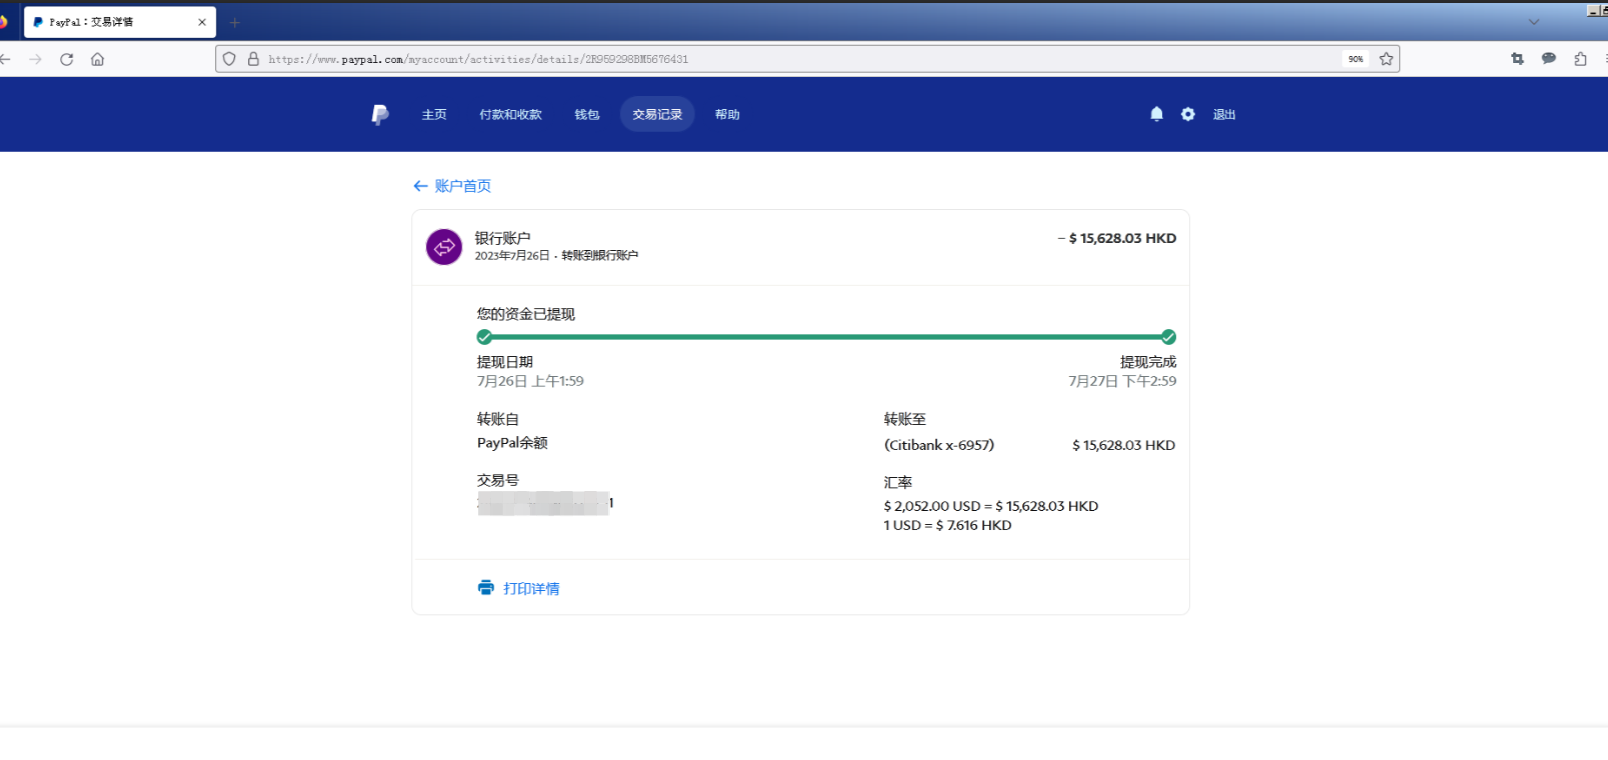
Task: Open the browser extensions puzzle icon
Action: (x=1580, y=59)
